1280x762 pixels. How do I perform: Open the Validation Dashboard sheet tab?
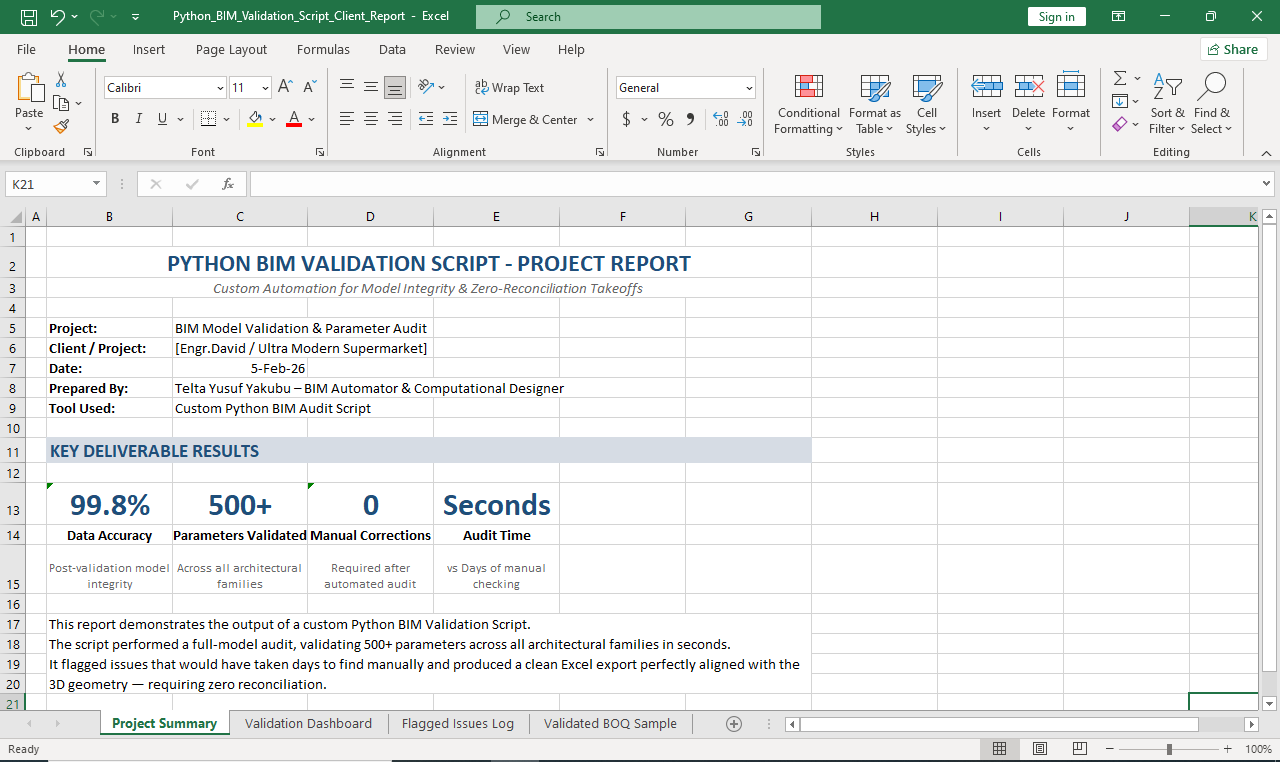coord(308,724)
